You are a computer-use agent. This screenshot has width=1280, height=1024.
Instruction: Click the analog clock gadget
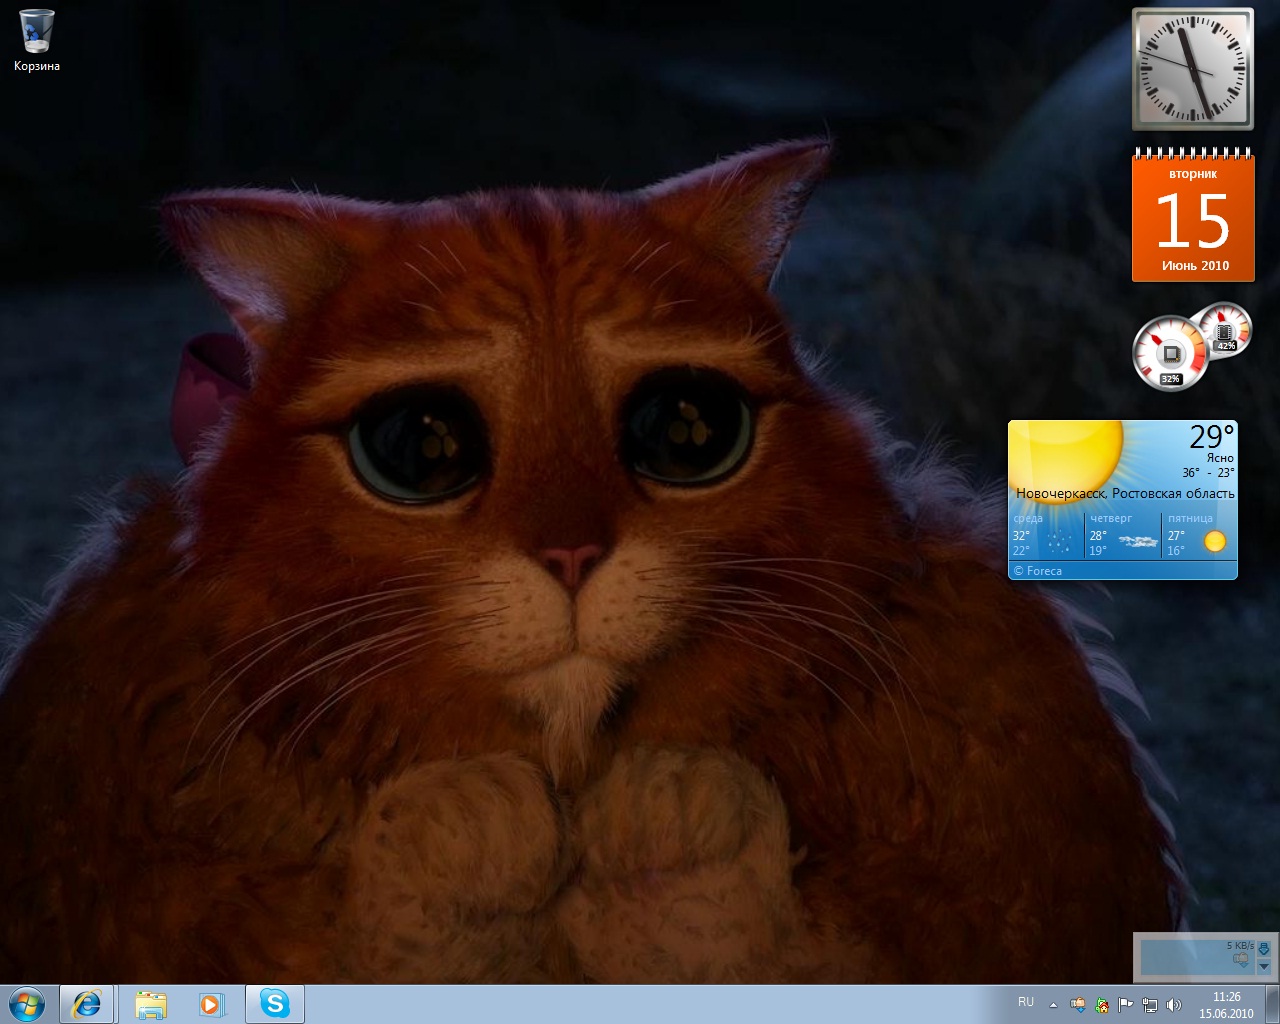(1192, 69)
